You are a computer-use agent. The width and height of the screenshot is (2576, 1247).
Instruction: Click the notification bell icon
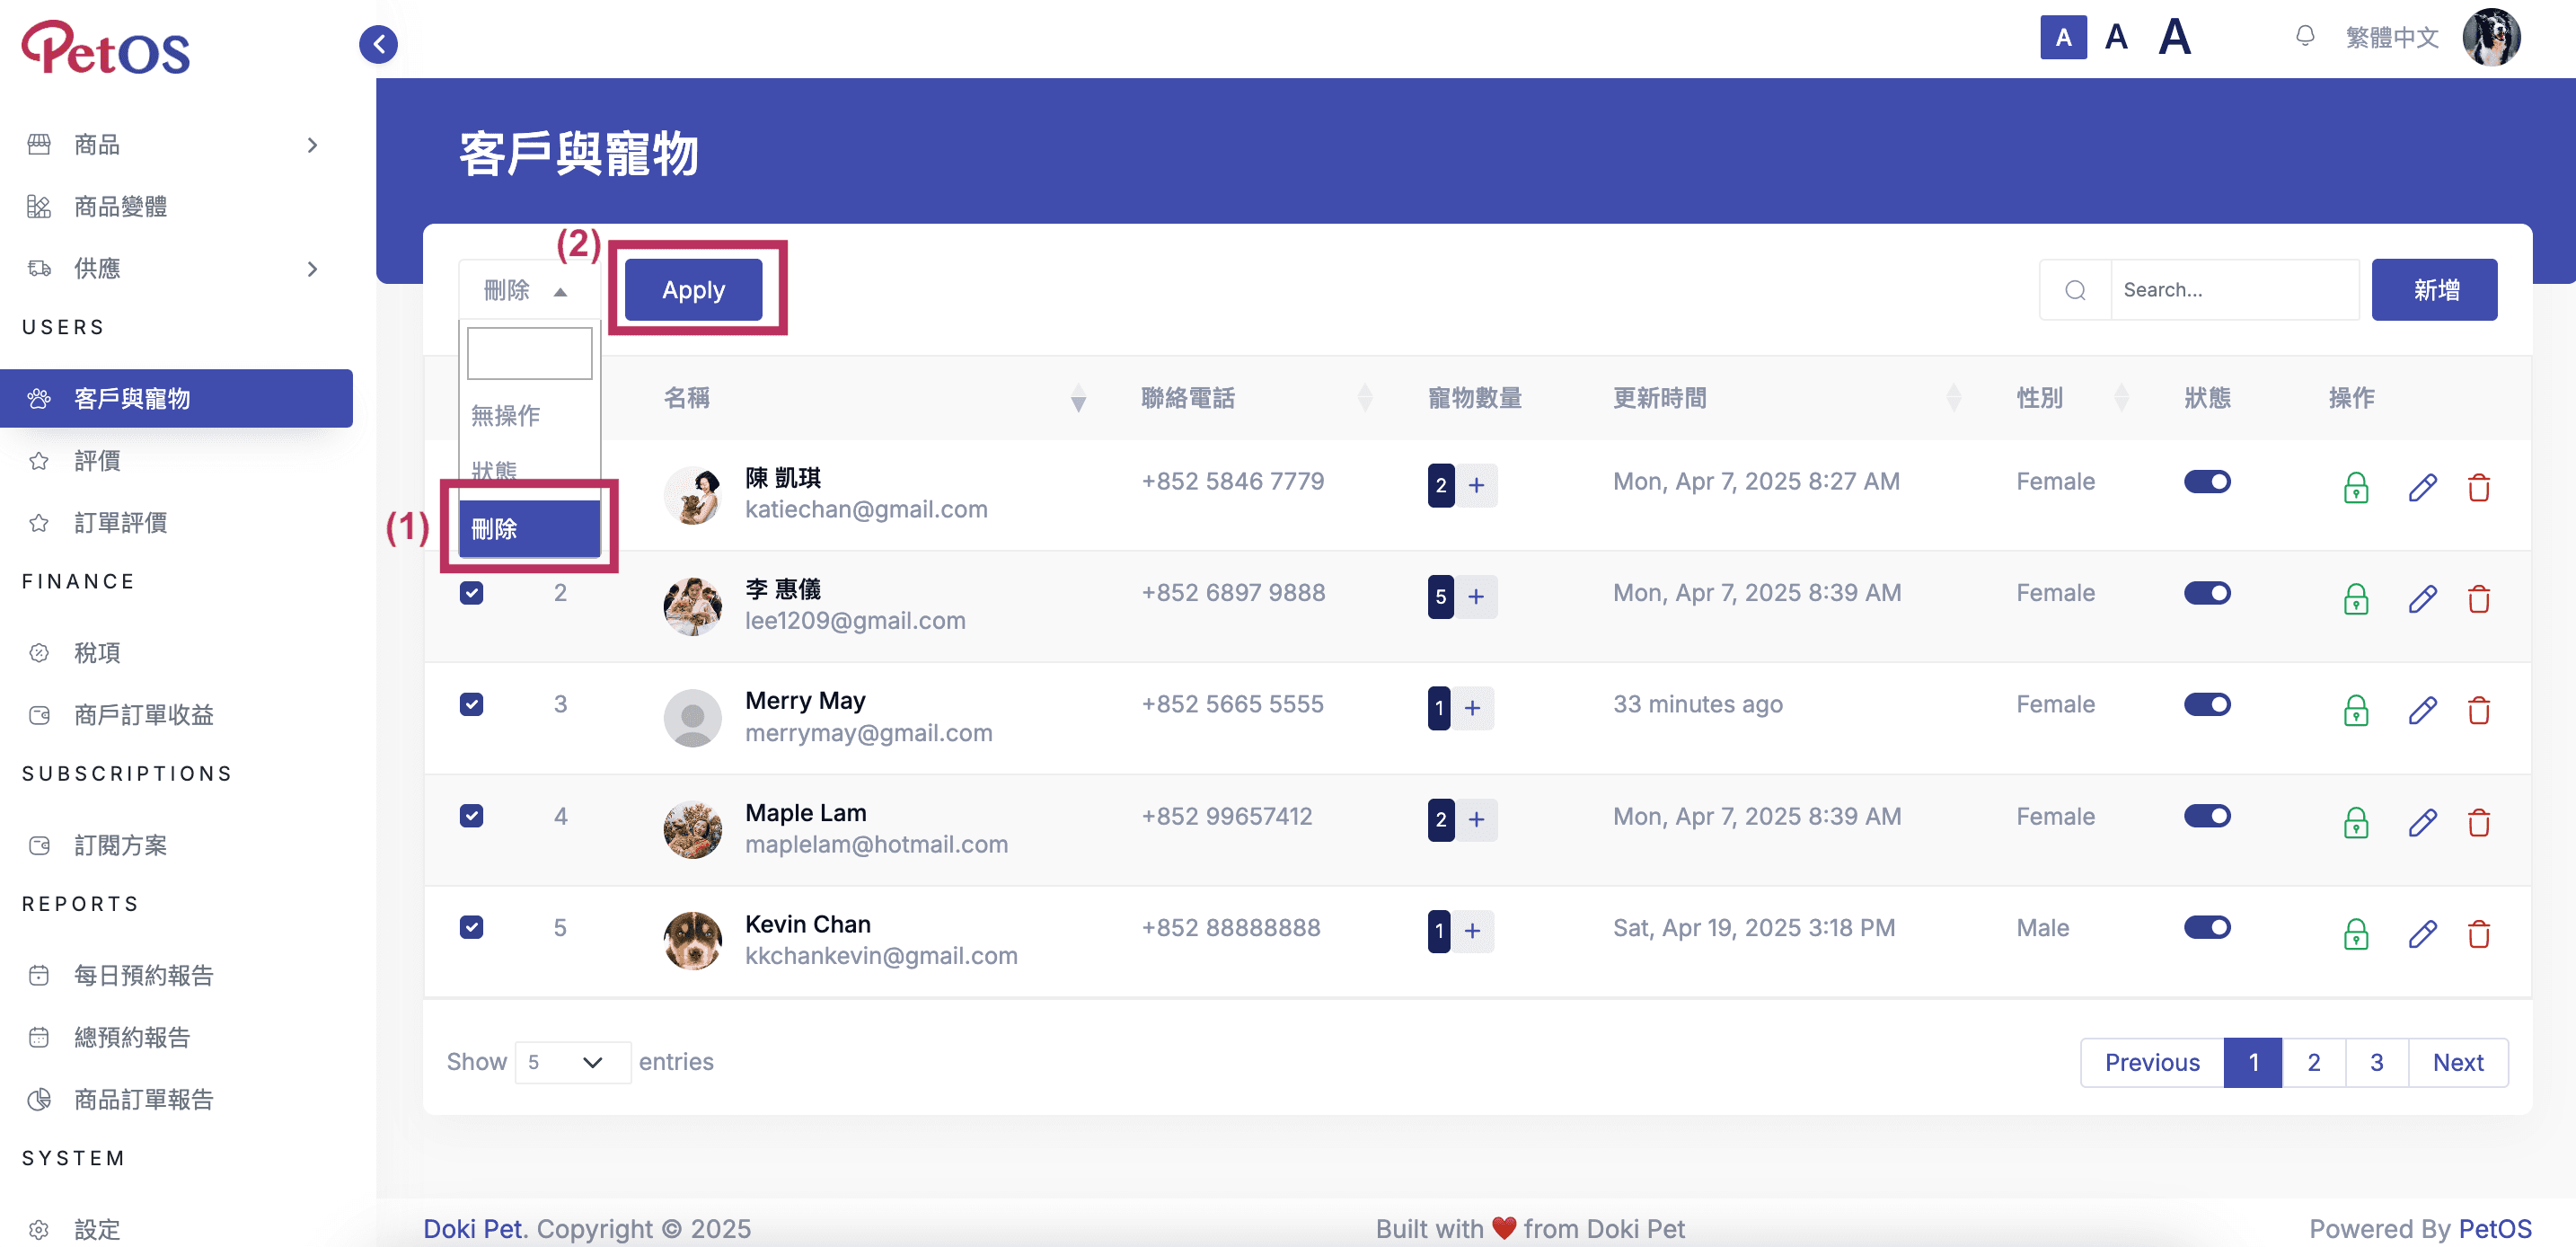2304,37
